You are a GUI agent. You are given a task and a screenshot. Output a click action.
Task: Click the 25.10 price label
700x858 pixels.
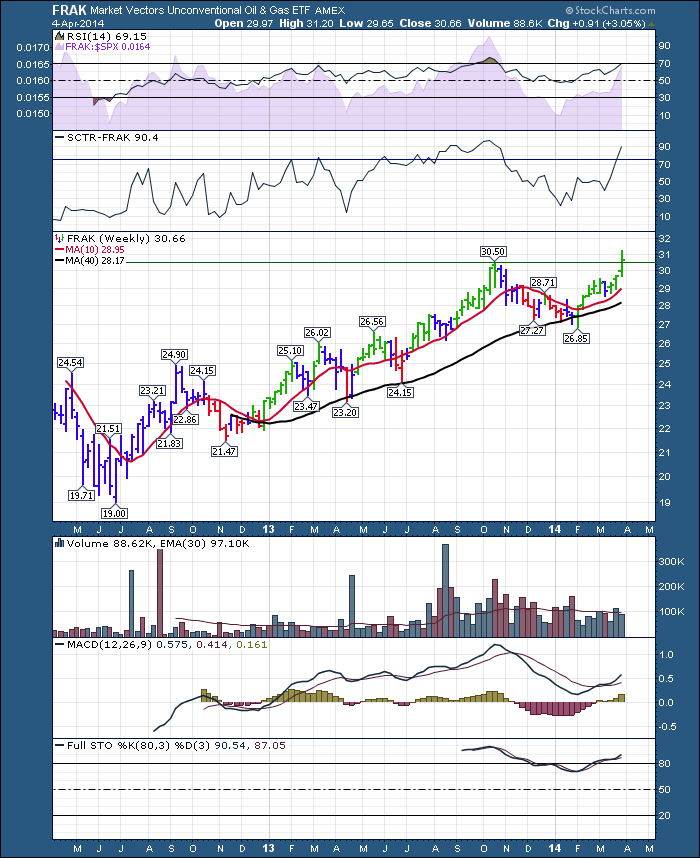click(x=290, y=350)
